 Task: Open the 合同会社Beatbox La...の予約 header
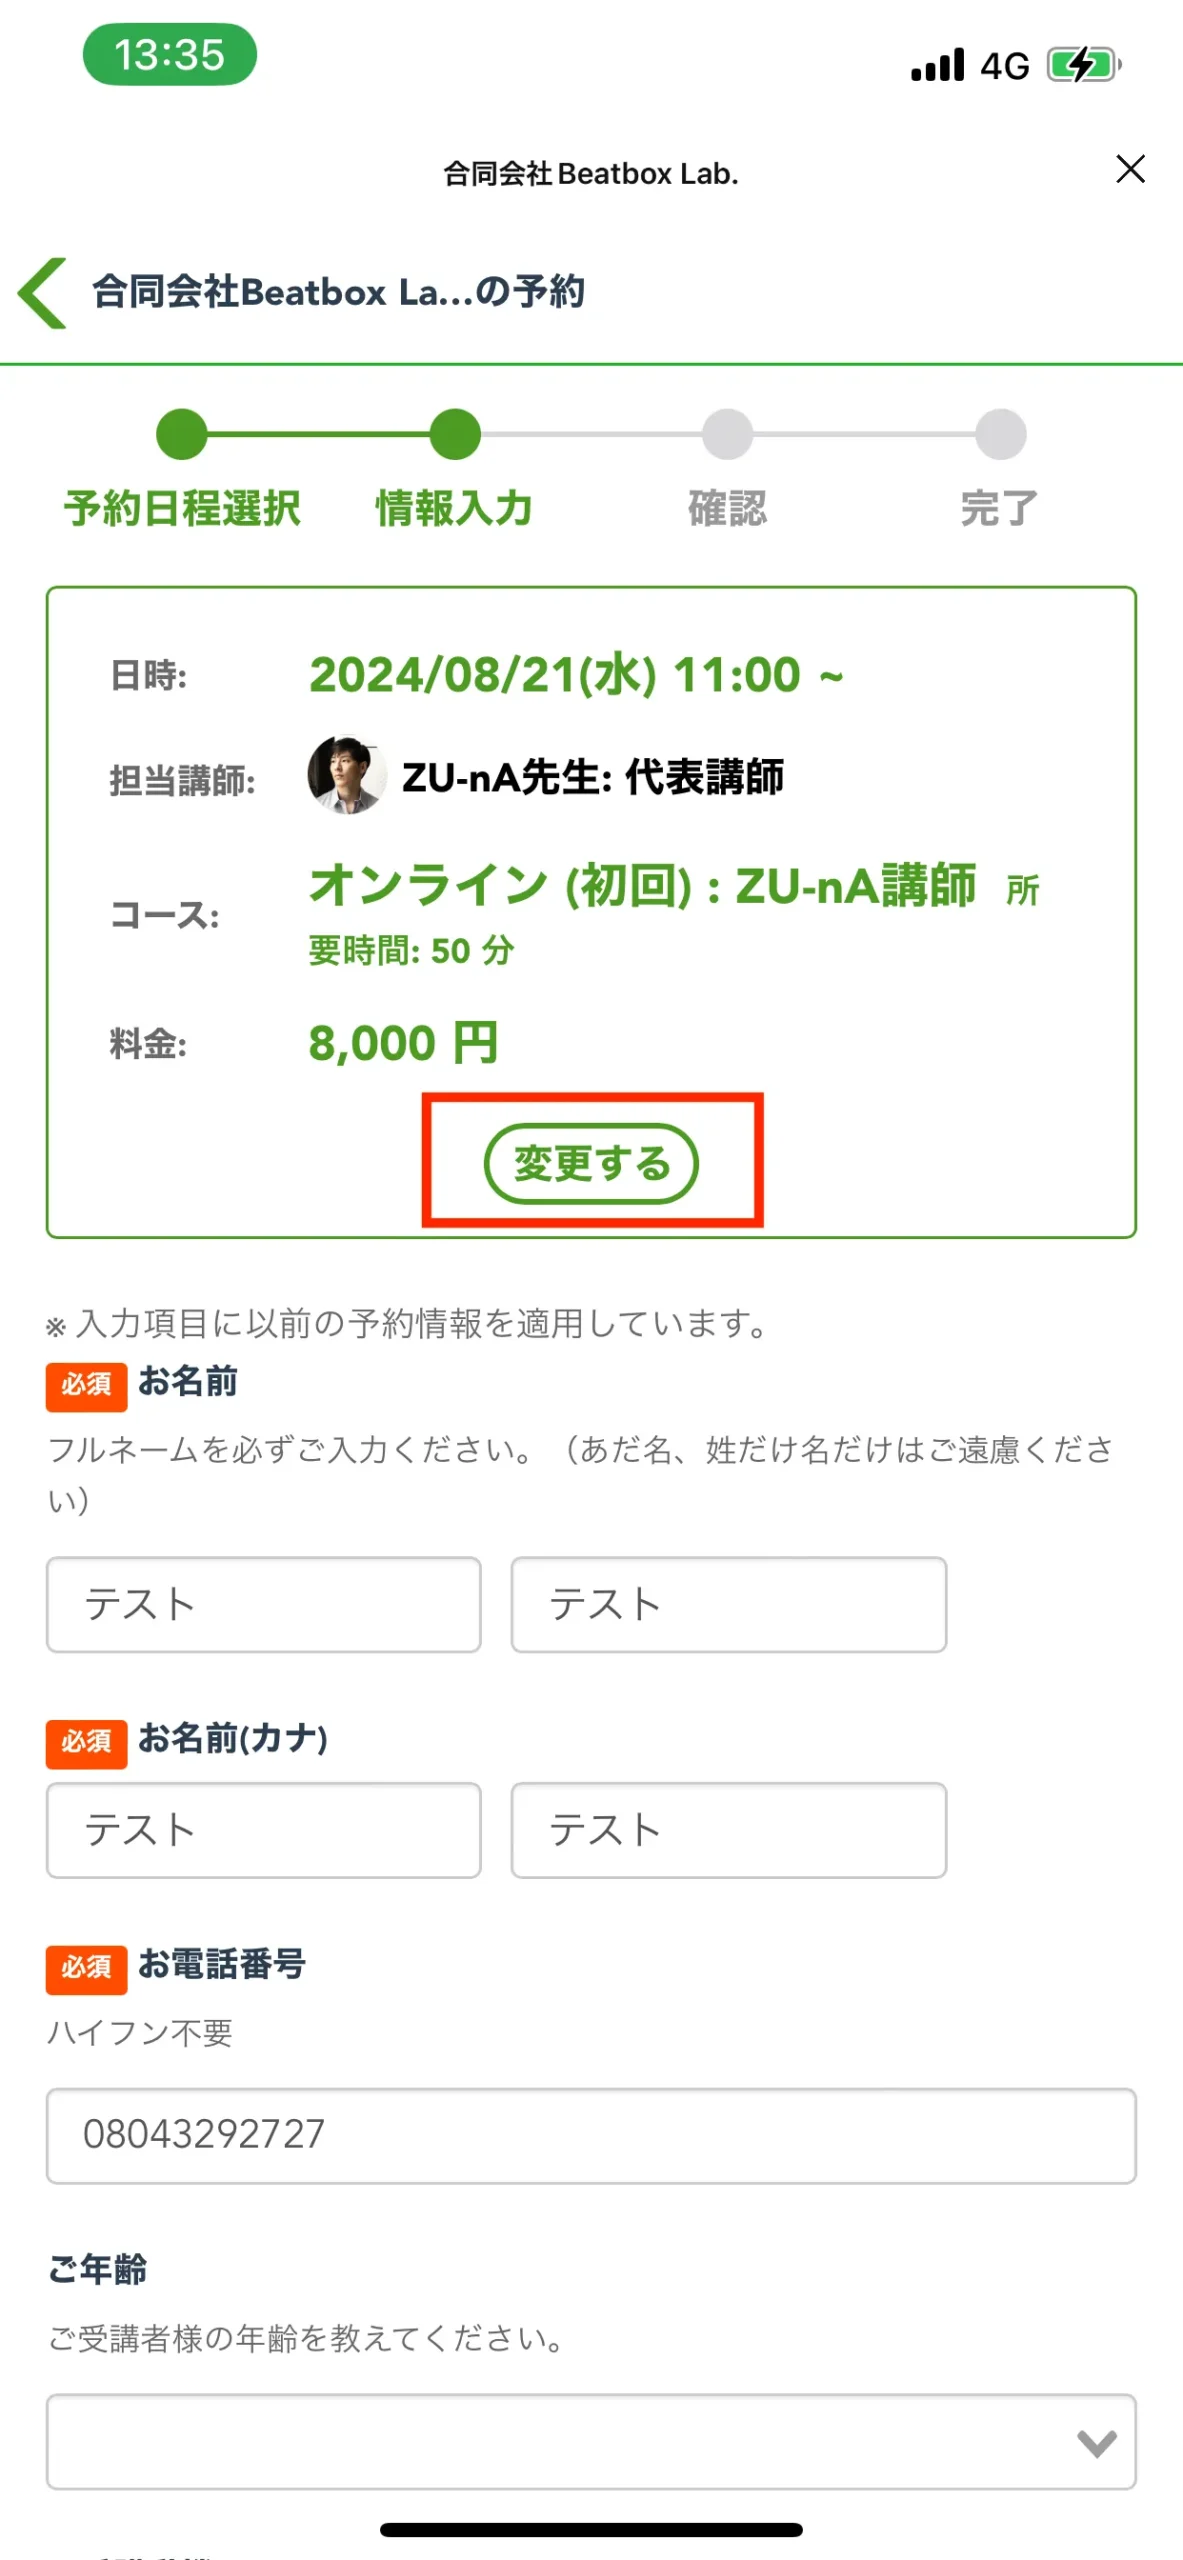(x=338, y=292)
